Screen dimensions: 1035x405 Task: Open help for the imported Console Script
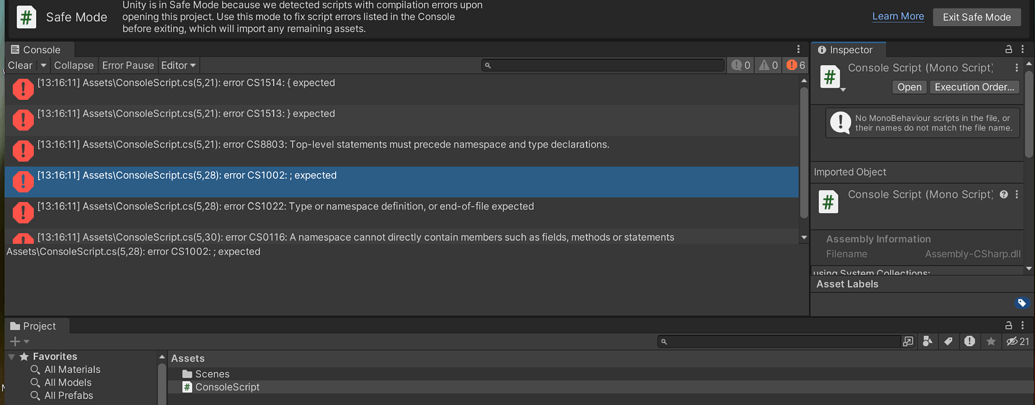[1003, 195]
